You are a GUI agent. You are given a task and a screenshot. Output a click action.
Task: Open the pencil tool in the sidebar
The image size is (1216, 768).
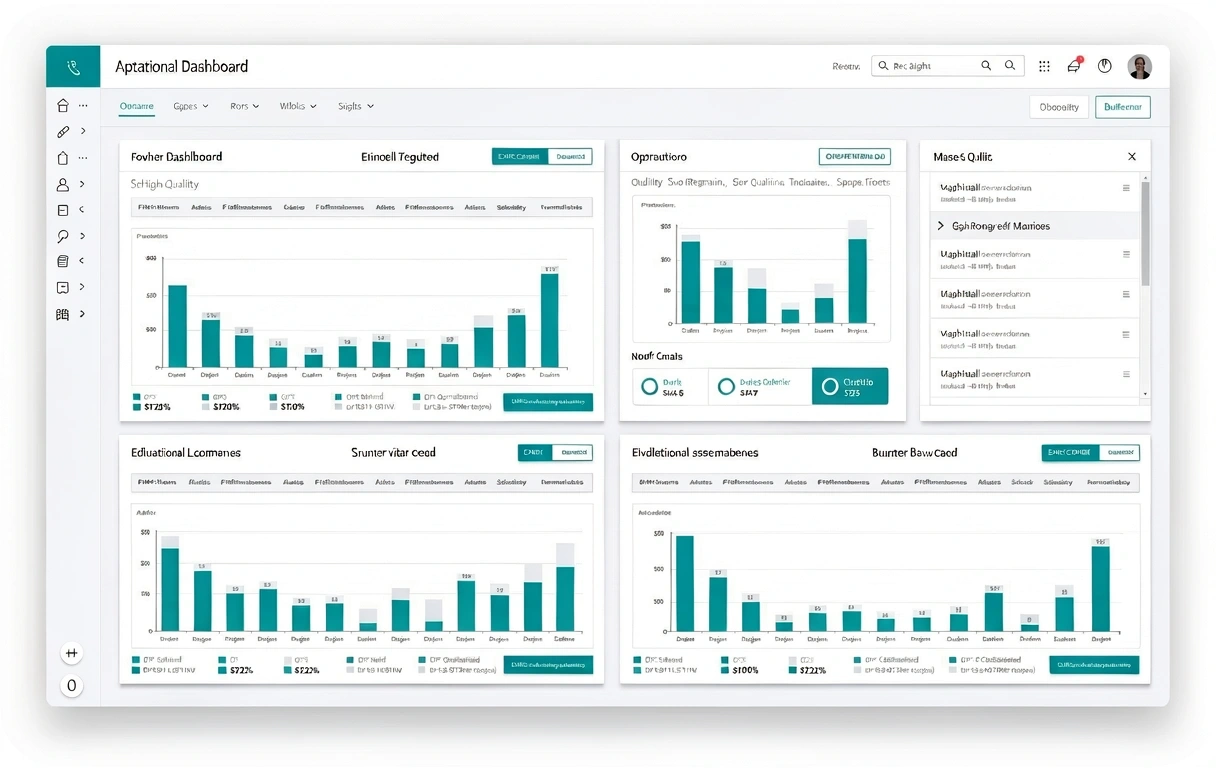click(x=63, y=131)
